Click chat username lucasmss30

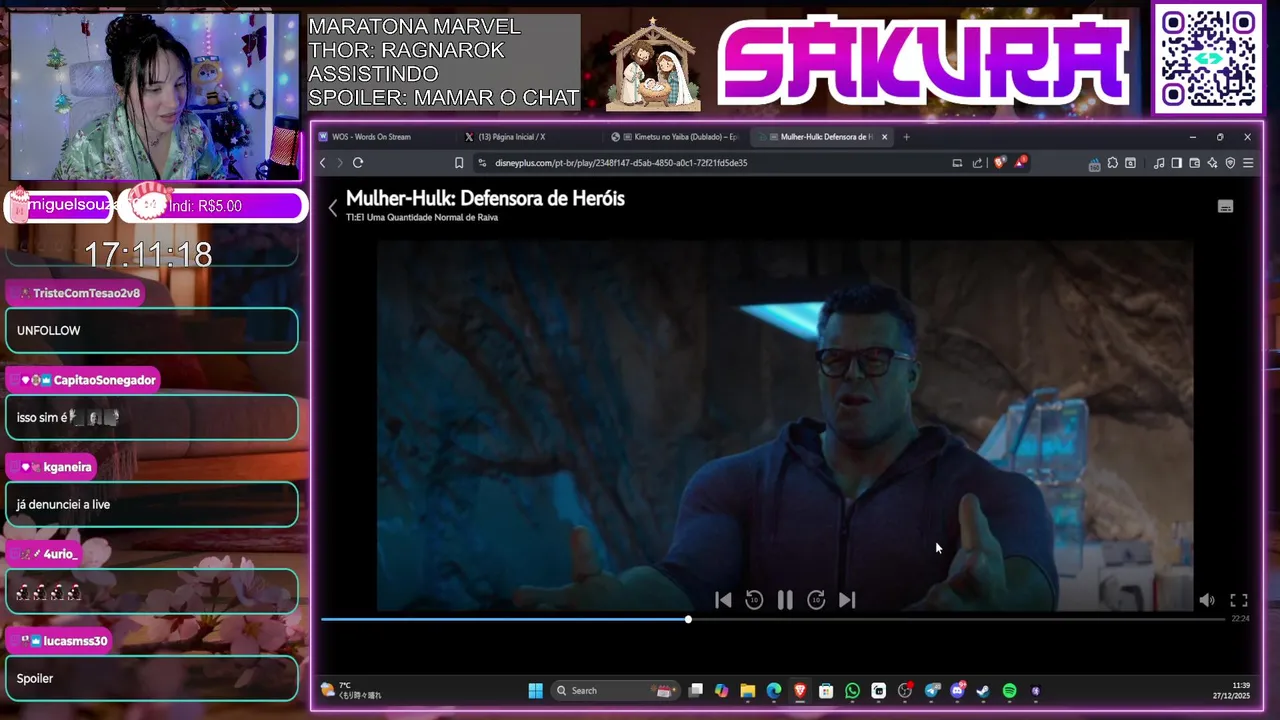[x=75, y=641]
